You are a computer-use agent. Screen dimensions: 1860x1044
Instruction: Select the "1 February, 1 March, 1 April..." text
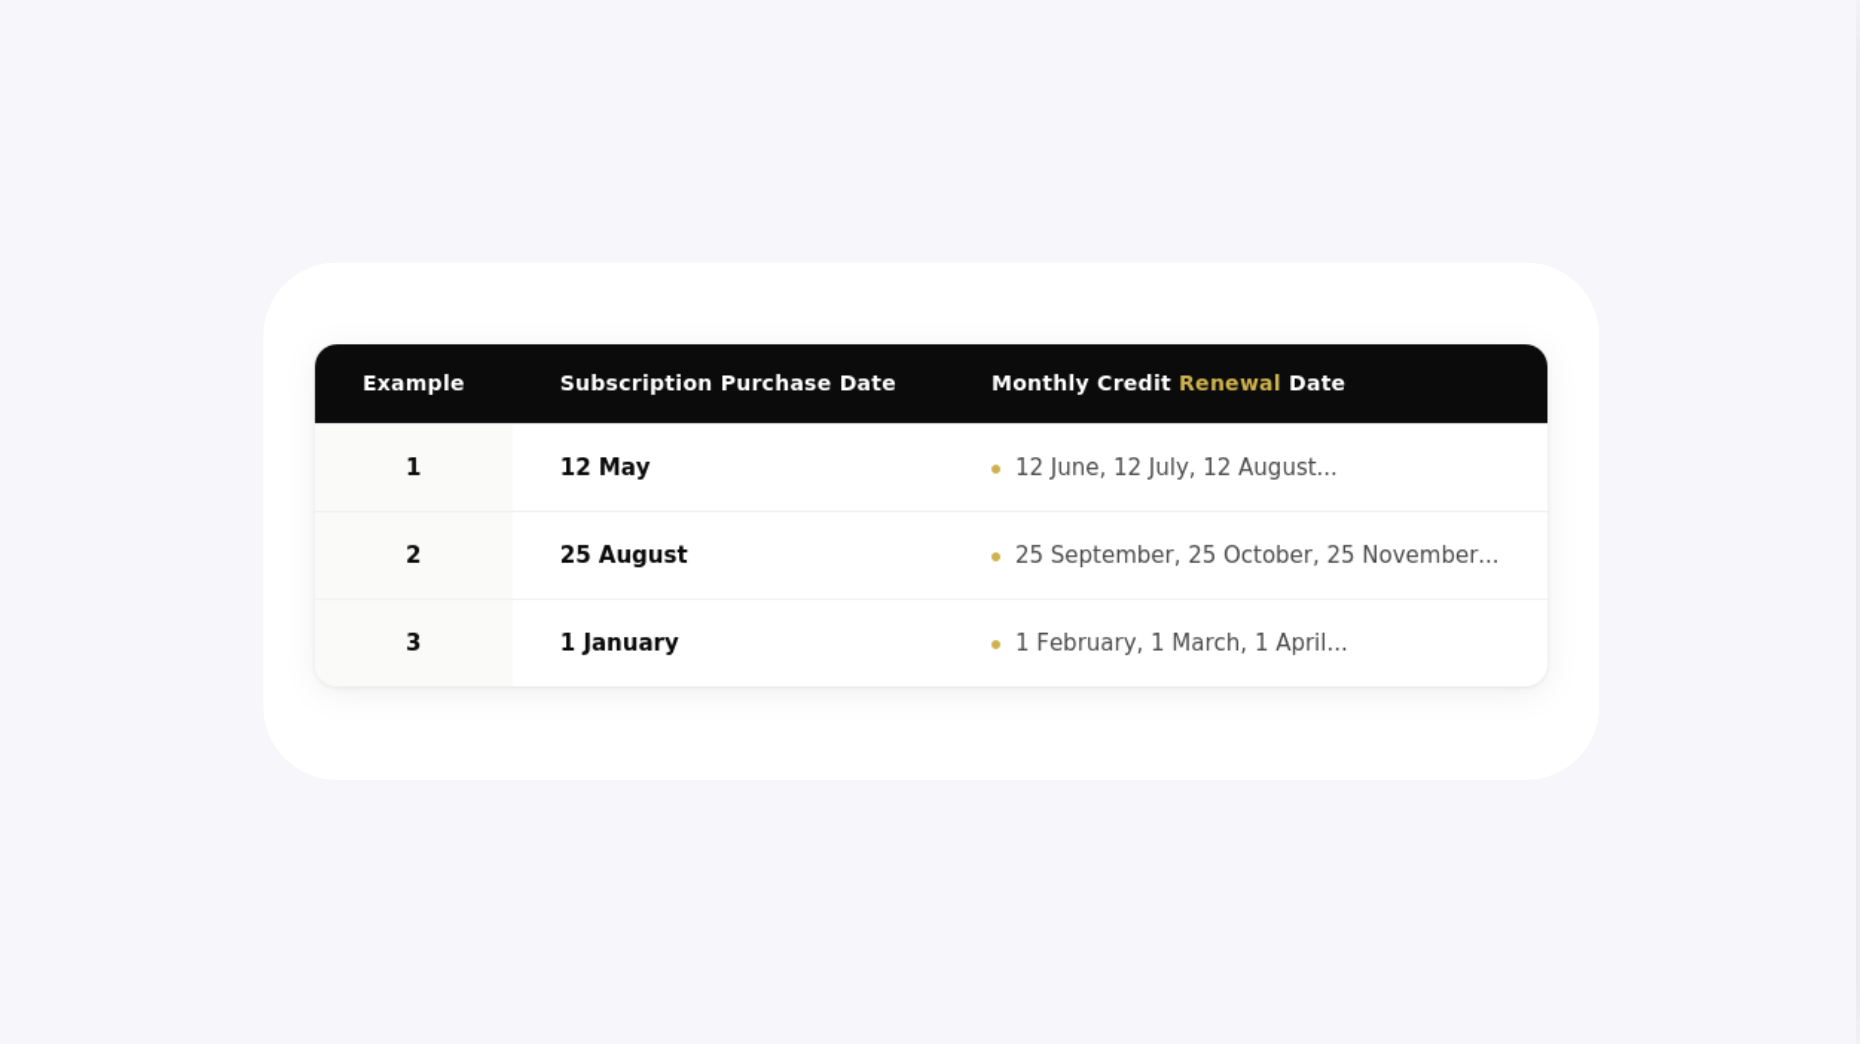point(1181,643)
